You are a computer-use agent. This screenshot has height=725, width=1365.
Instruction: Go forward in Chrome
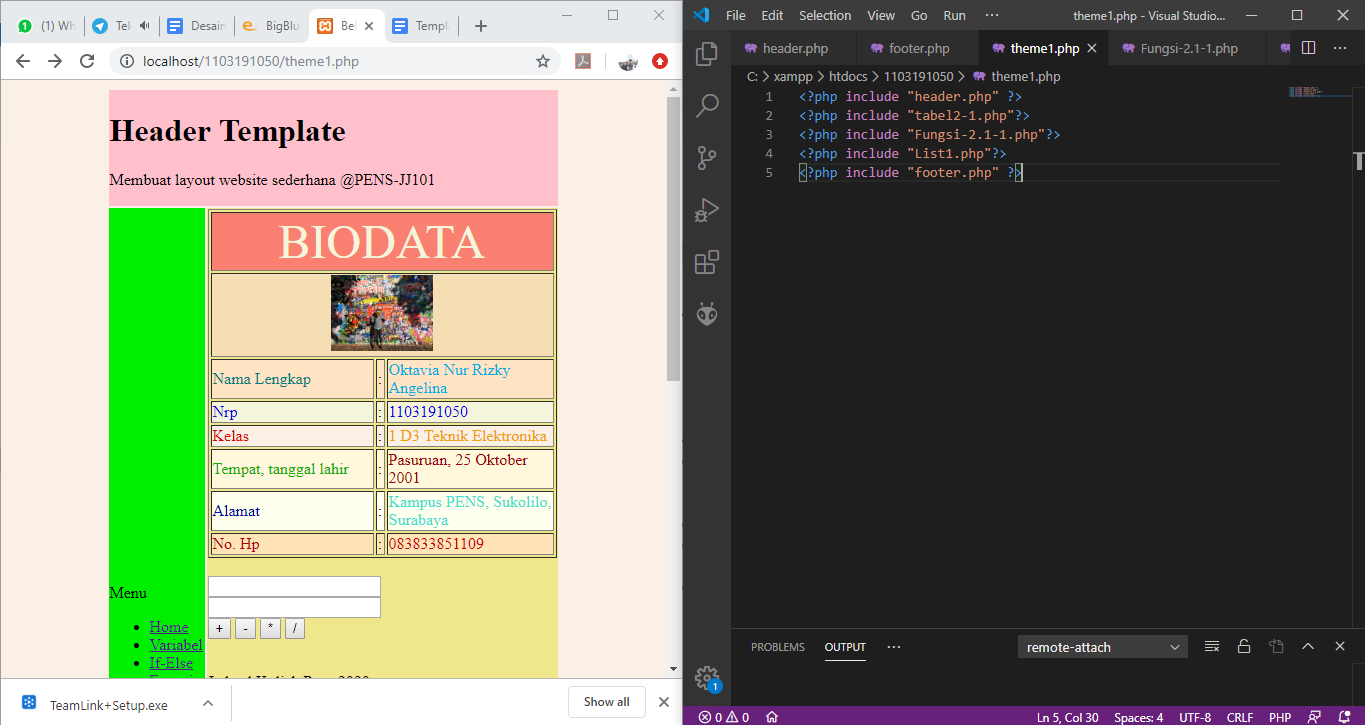pos(55,61)
